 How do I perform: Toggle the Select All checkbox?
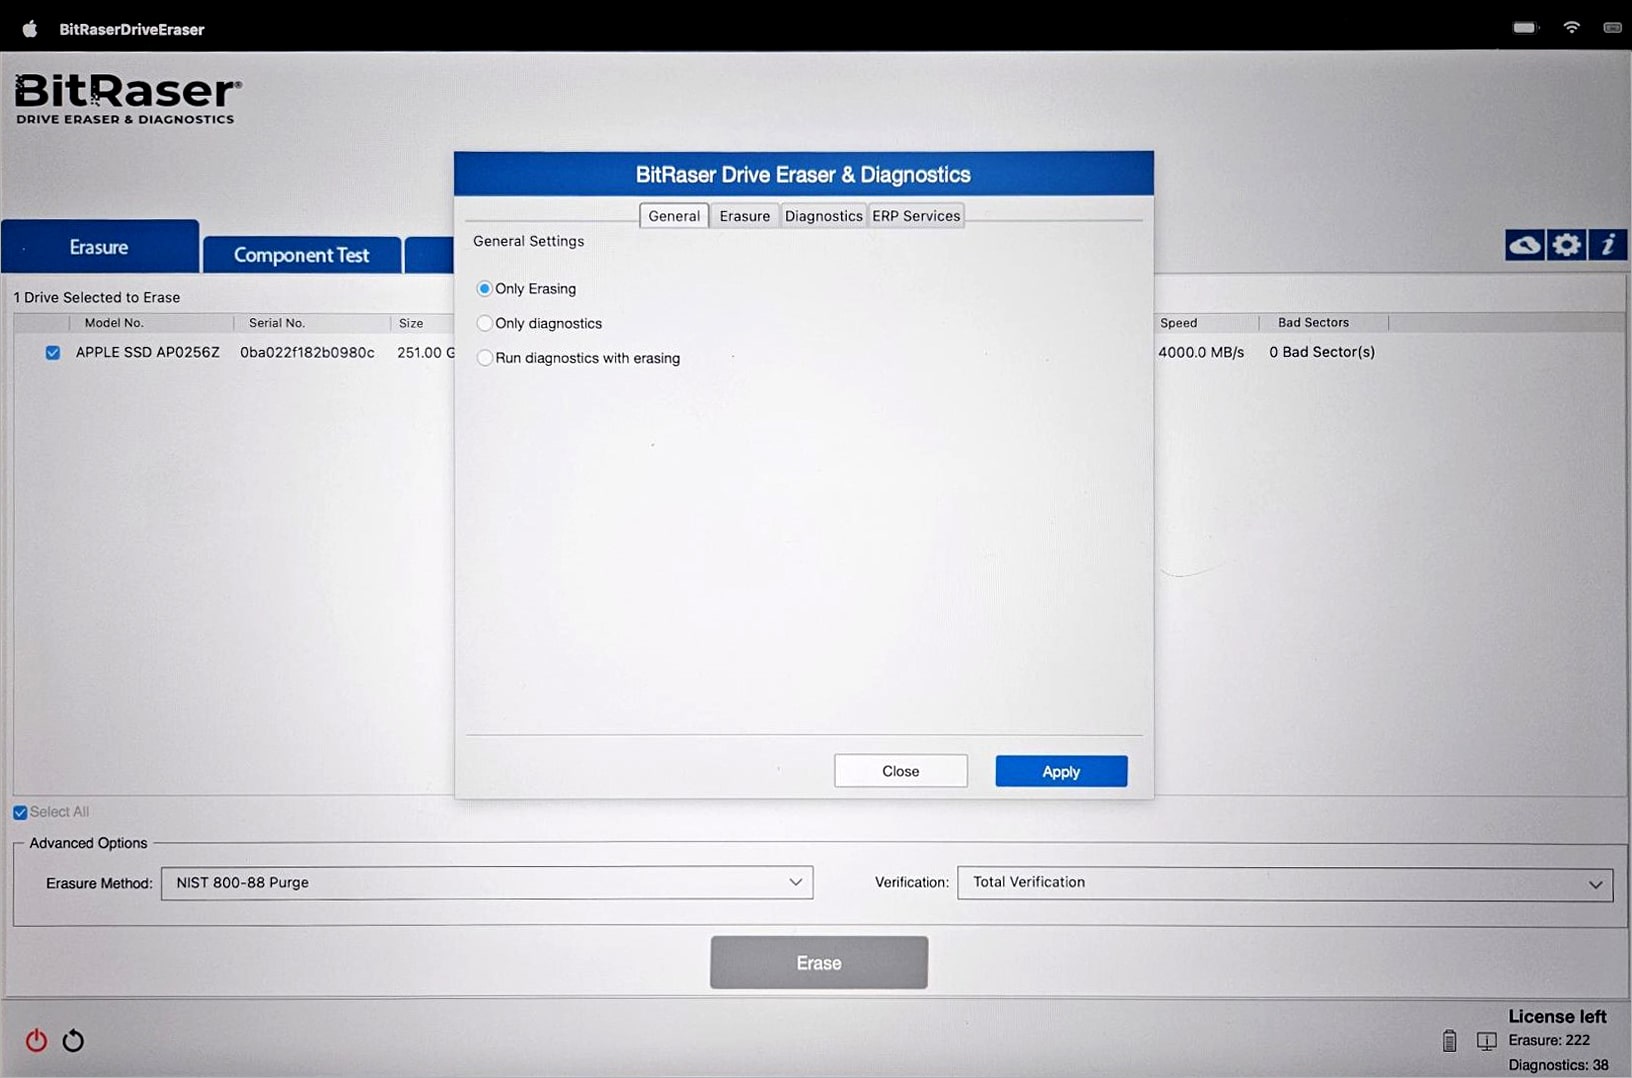20,812
